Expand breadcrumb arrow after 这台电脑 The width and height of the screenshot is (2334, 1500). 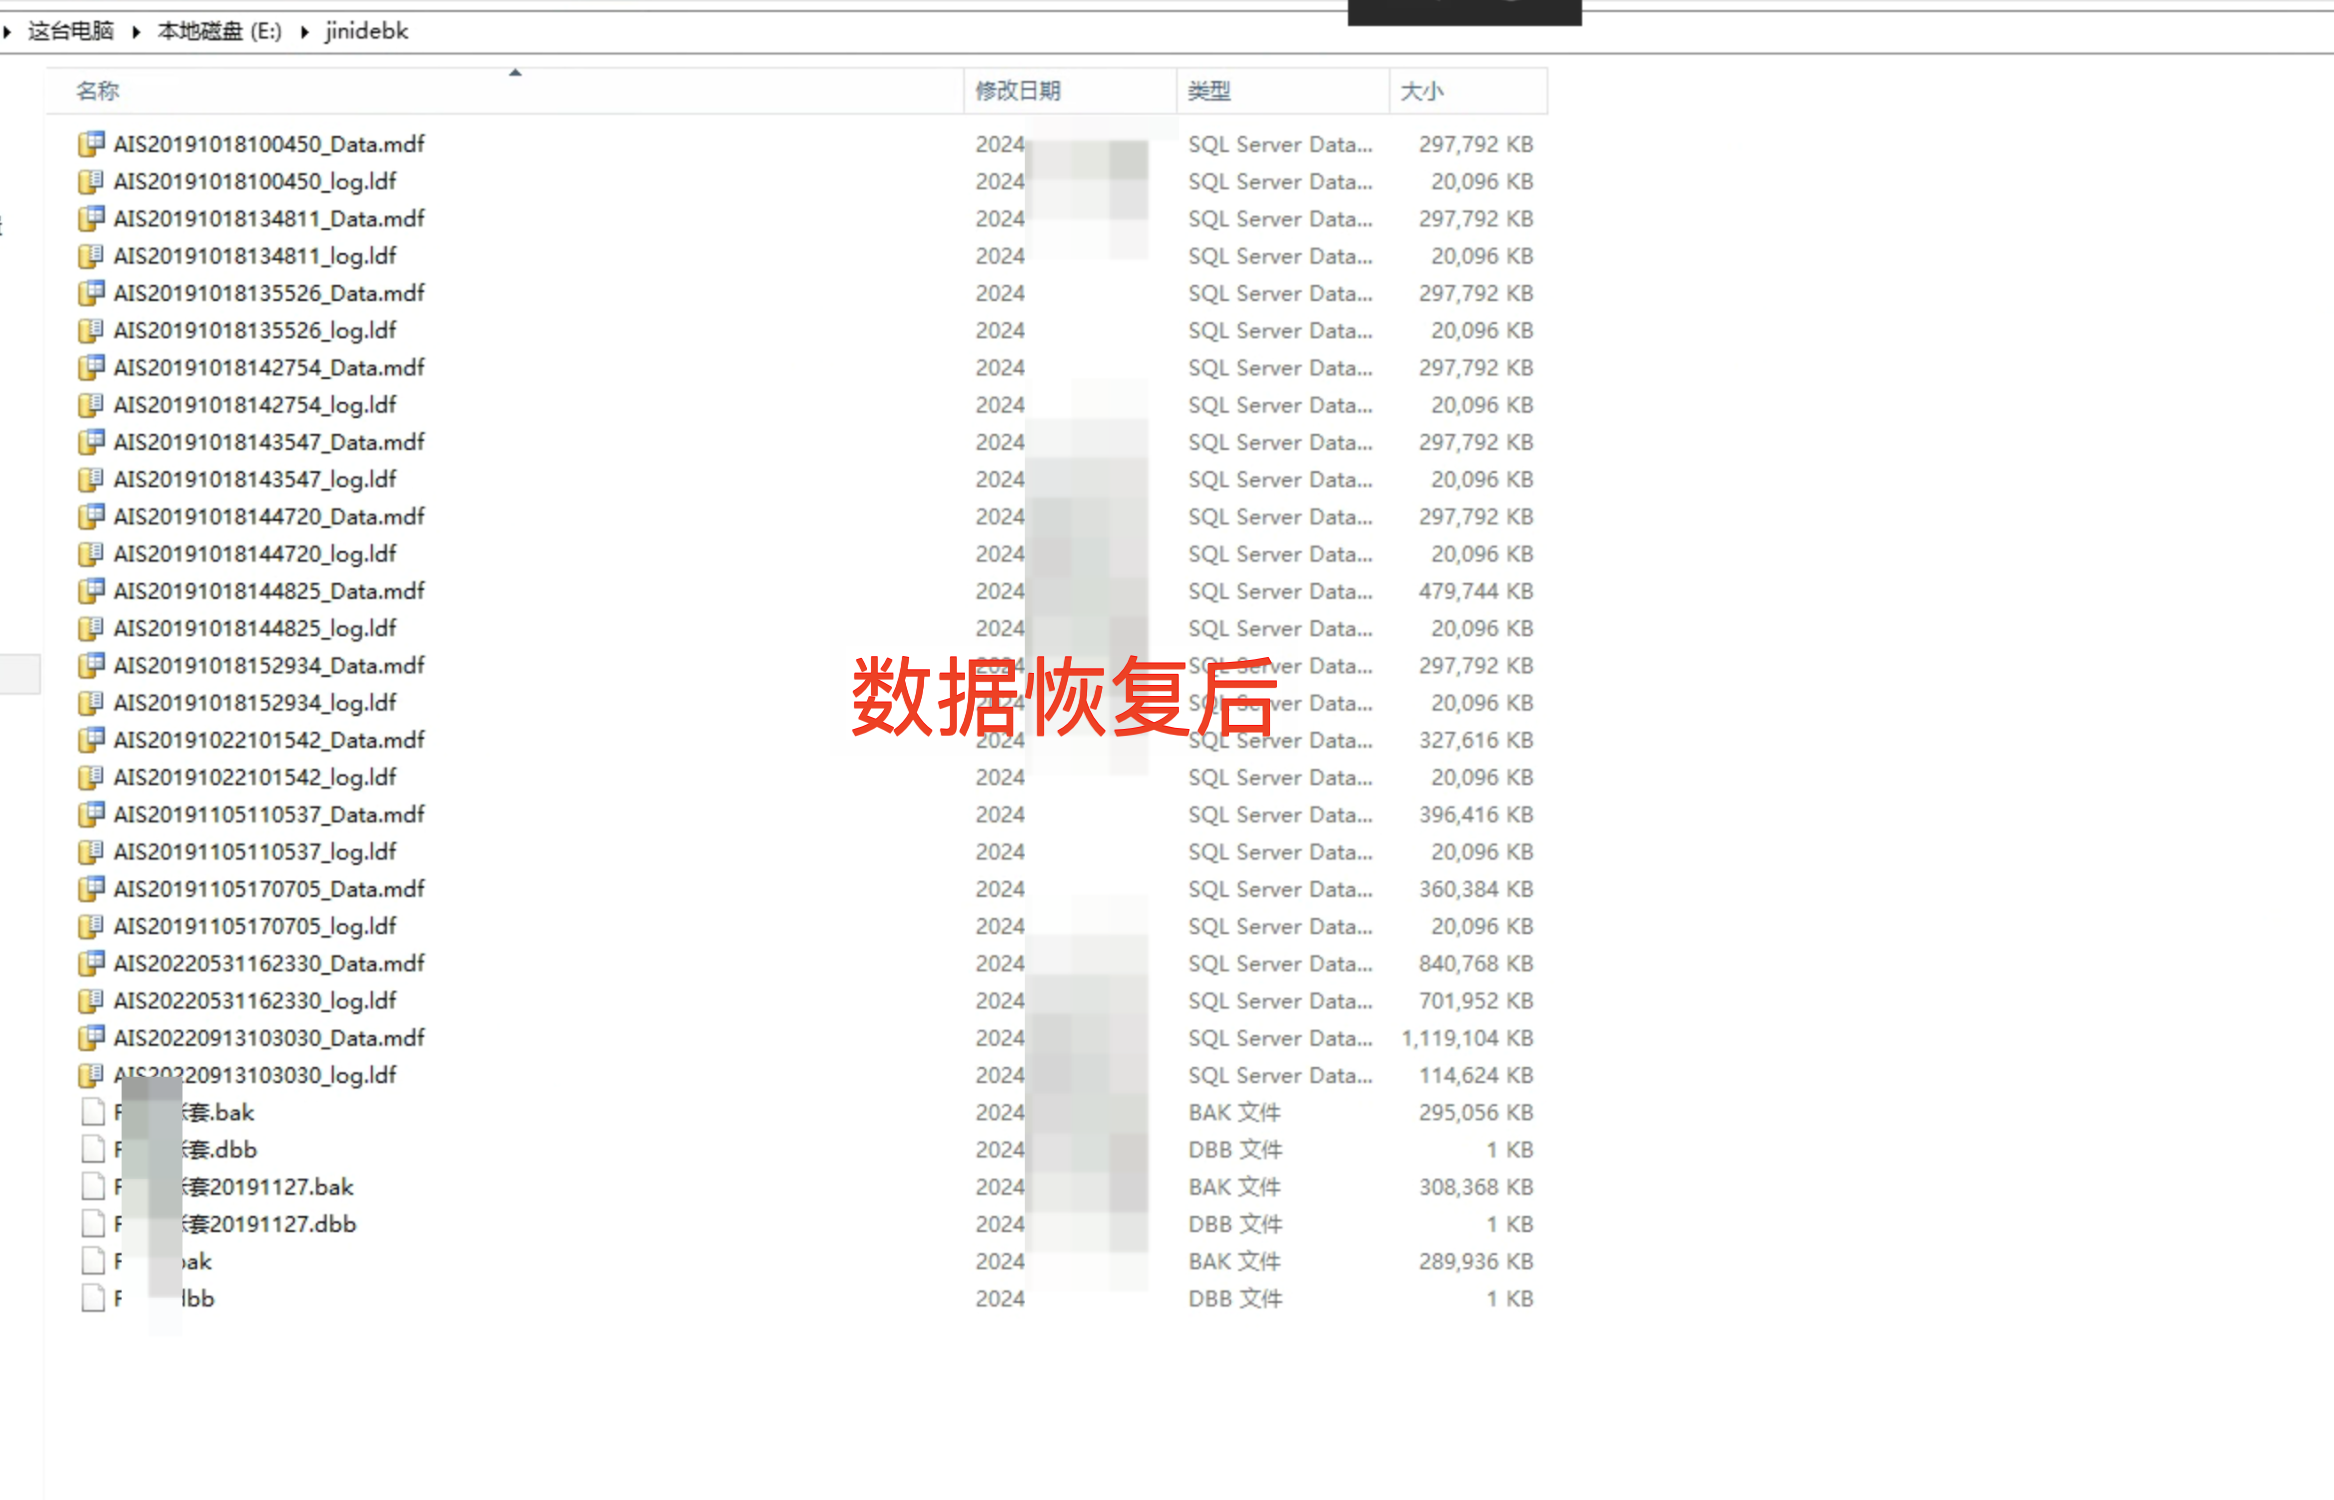[x=135, y=32]
